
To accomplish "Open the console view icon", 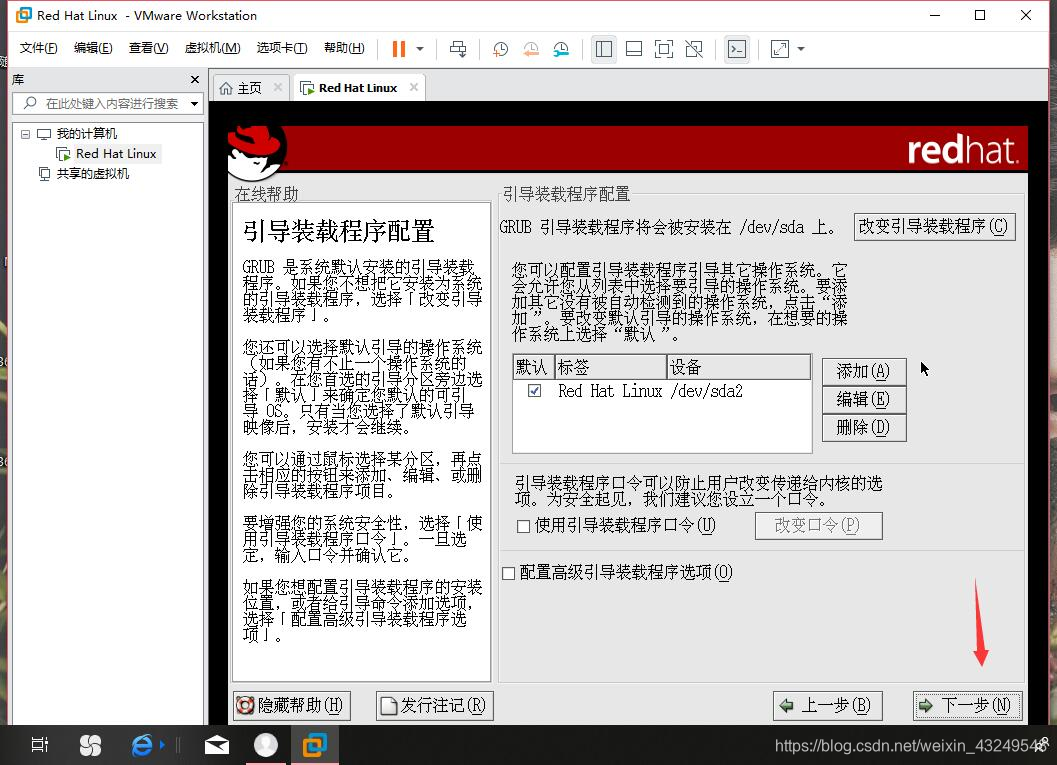I will [x=737, y=49].
